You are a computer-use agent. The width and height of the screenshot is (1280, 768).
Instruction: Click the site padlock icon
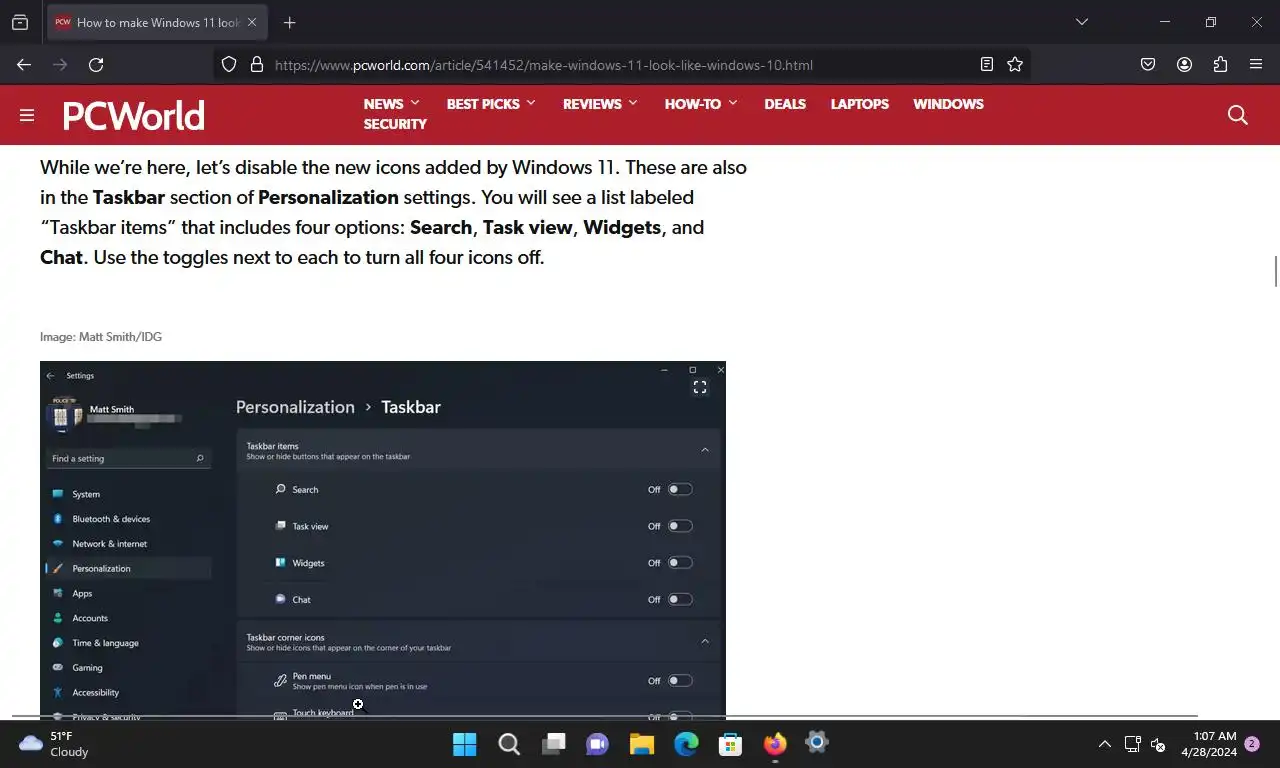pos(257,64)
